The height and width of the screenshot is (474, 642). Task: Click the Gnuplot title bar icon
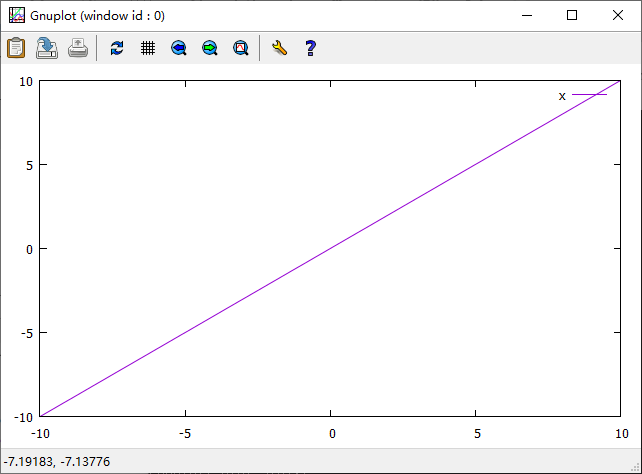coord(17,16)
